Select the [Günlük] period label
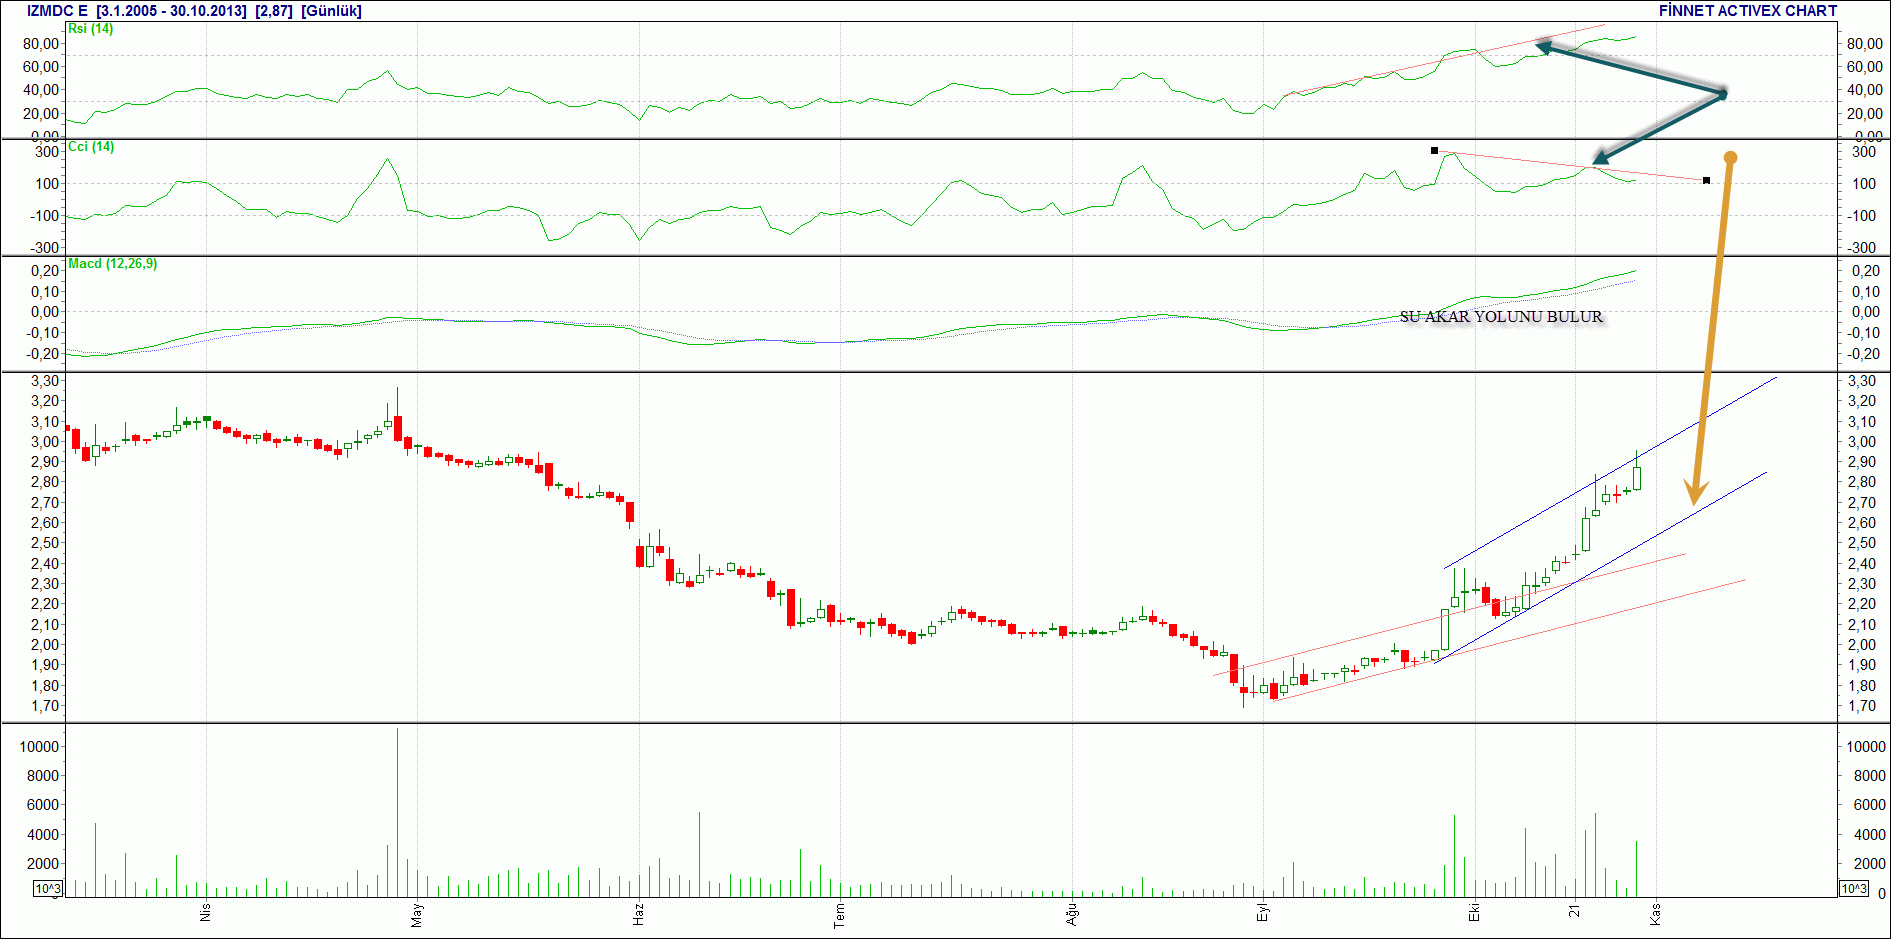 (331, 11)
